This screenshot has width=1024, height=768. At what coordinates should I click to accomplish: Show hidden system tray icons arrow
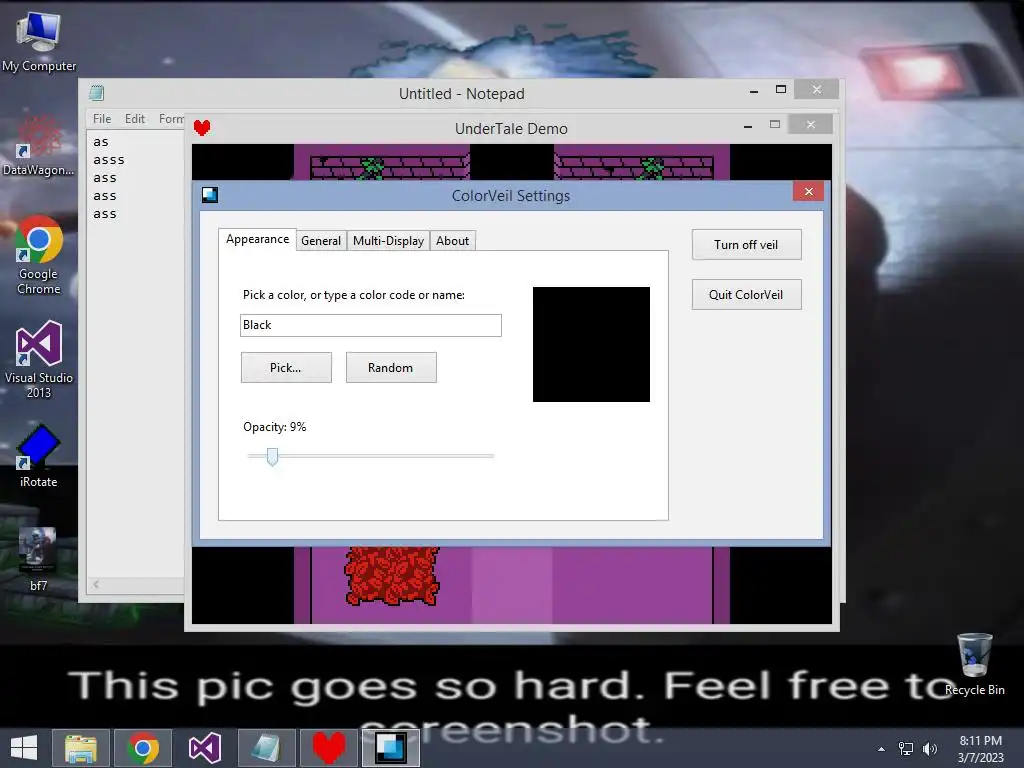[x=881, y=749]
